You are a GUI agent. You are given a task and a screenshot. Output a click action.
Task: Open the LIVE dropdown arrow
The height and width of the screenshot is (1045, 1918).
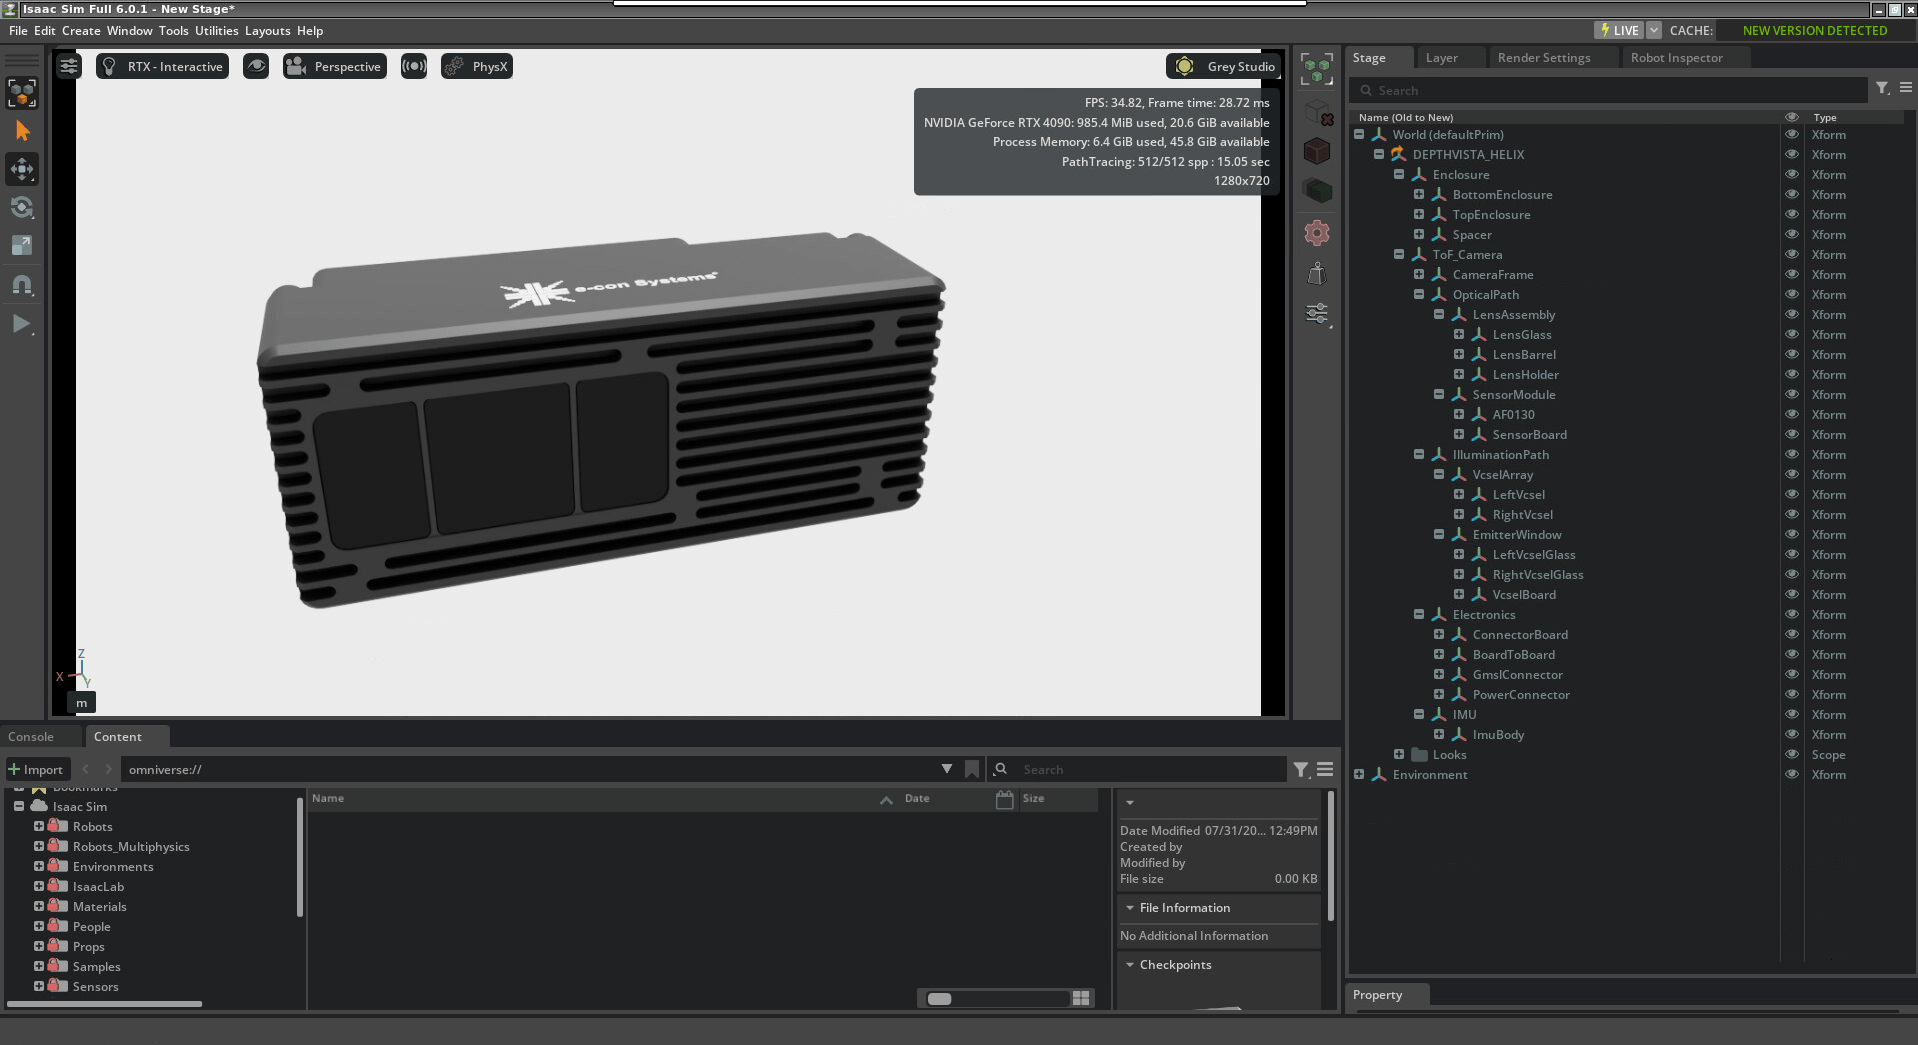[1654, 30]
